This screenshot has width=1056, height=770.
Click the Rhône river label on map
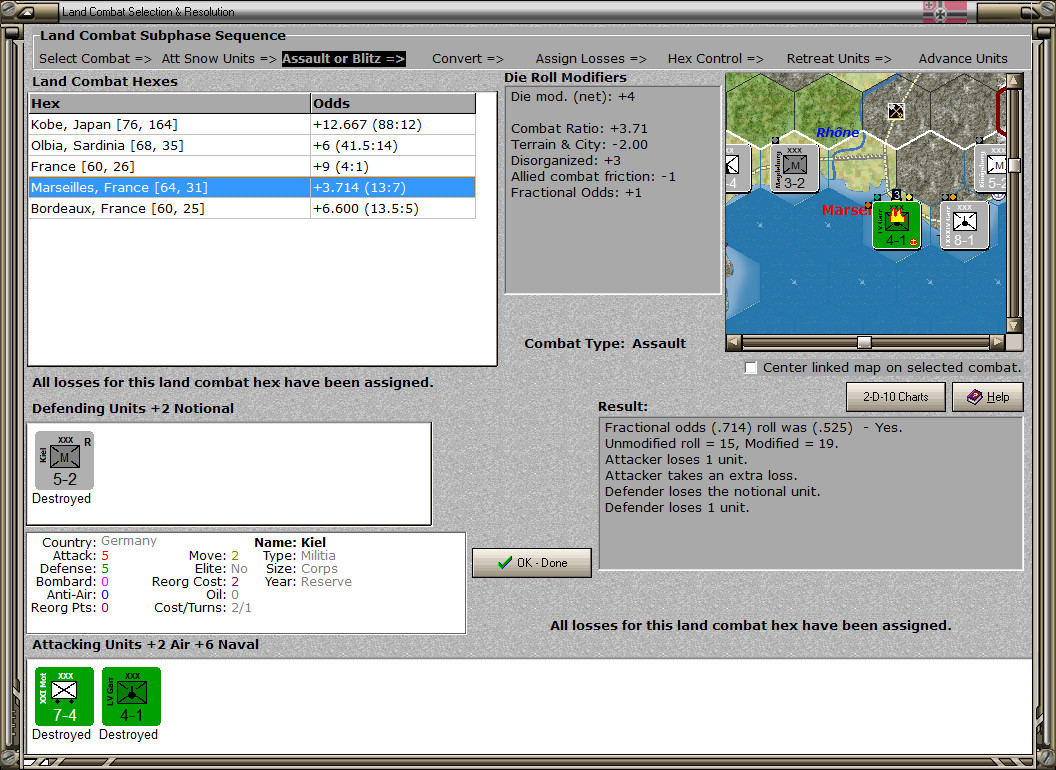[837, 133]
